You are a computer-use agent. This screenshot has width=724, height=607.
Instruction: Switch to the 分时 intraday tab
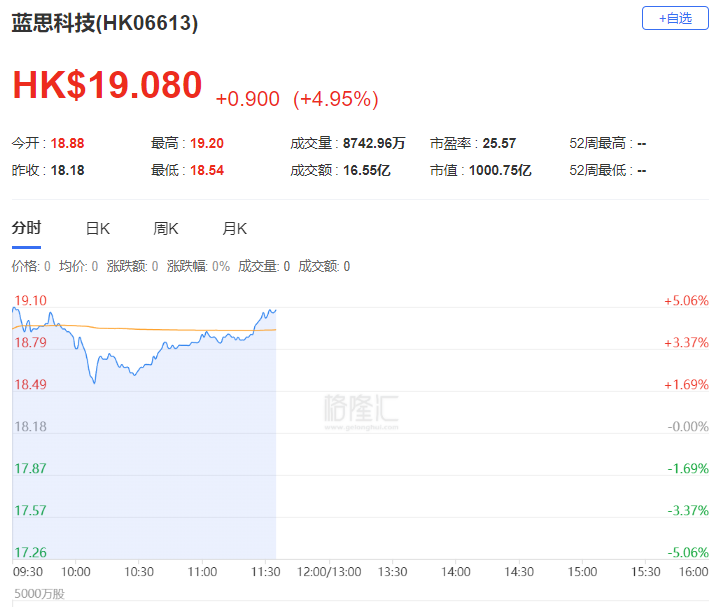pos(26,228)
